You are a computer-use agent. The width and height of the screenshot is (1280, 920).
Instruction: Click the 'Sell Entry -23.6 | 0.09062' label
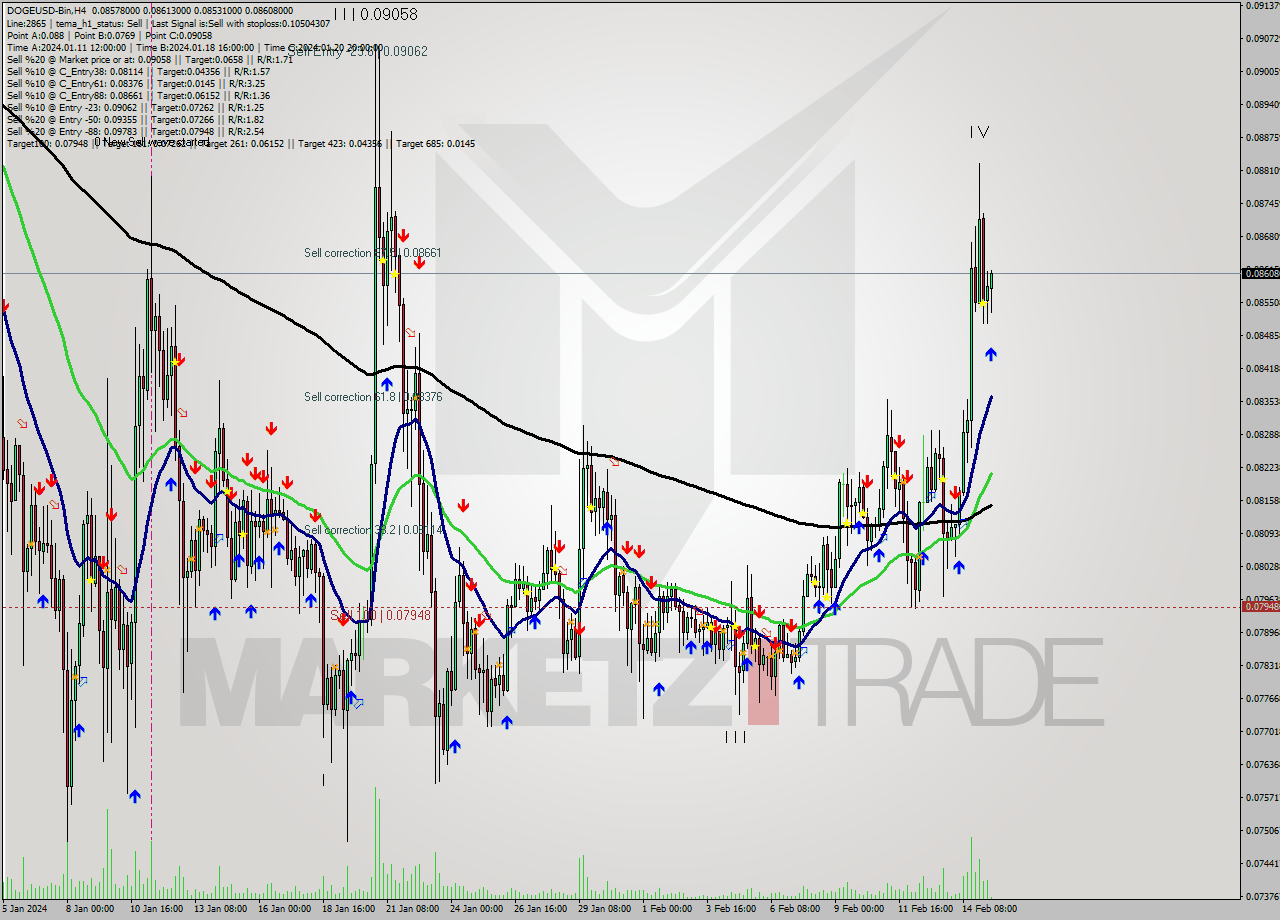[358, 51]
